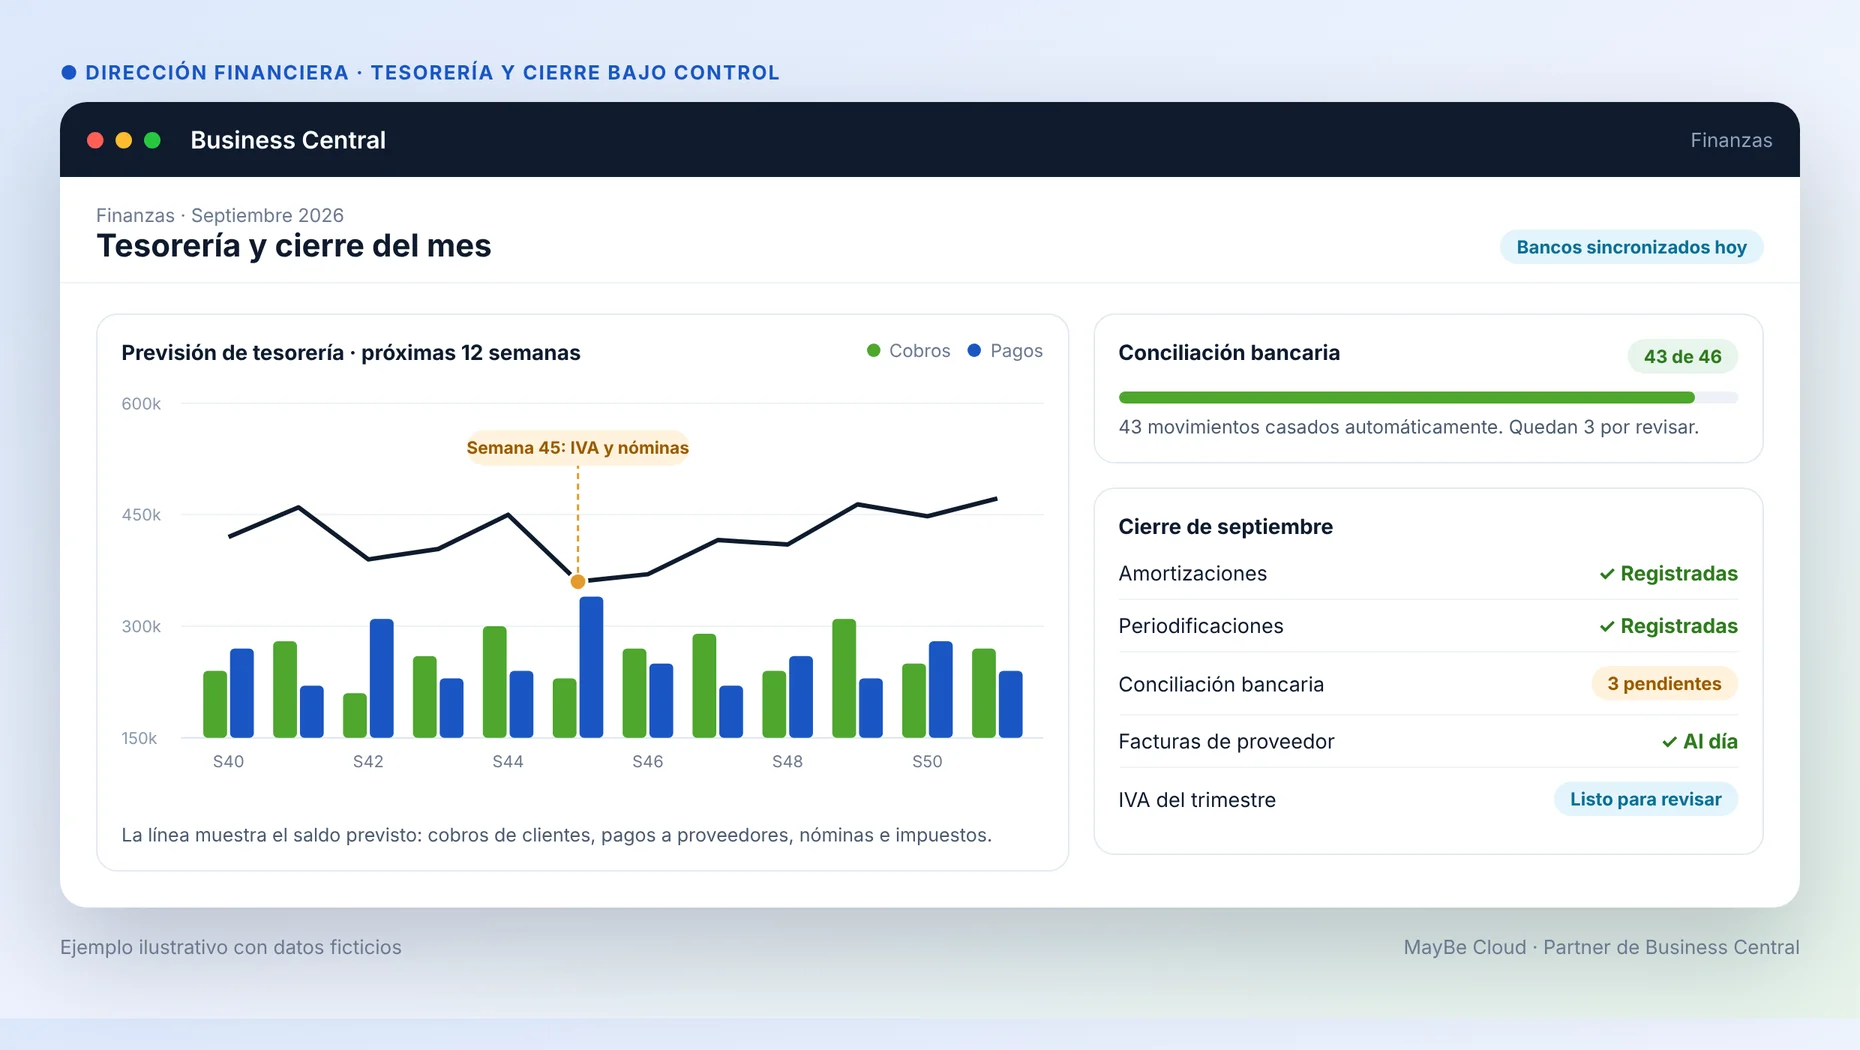Click the '43 de 46' badge
Screen dimensions: 1860x1050
click(x=1682, y=357)
